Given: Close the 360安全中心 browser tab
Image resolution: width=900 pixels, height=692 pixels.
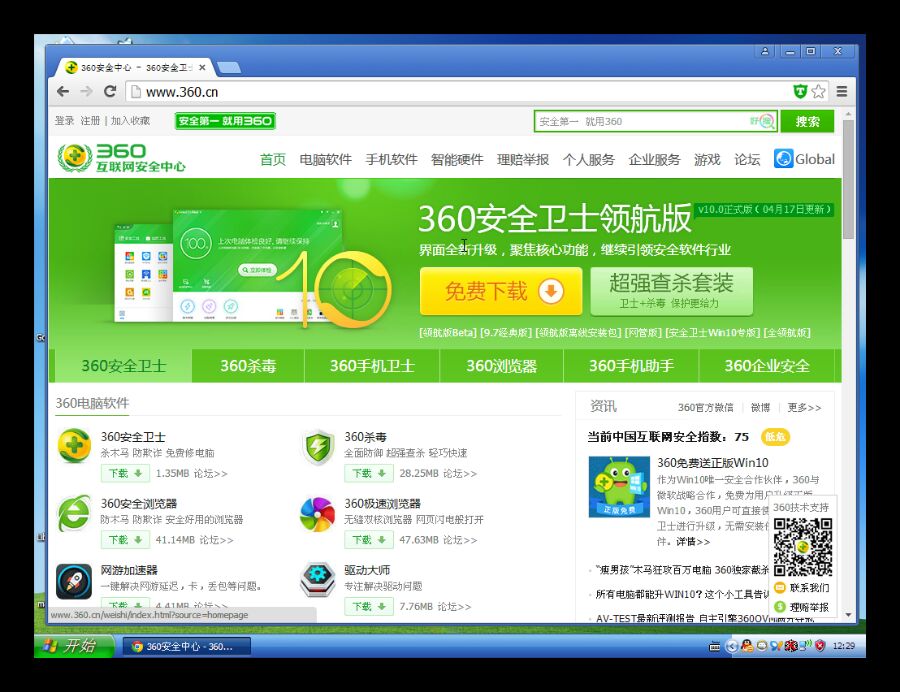Looking at the screenshot, I should tap(202, 68).
